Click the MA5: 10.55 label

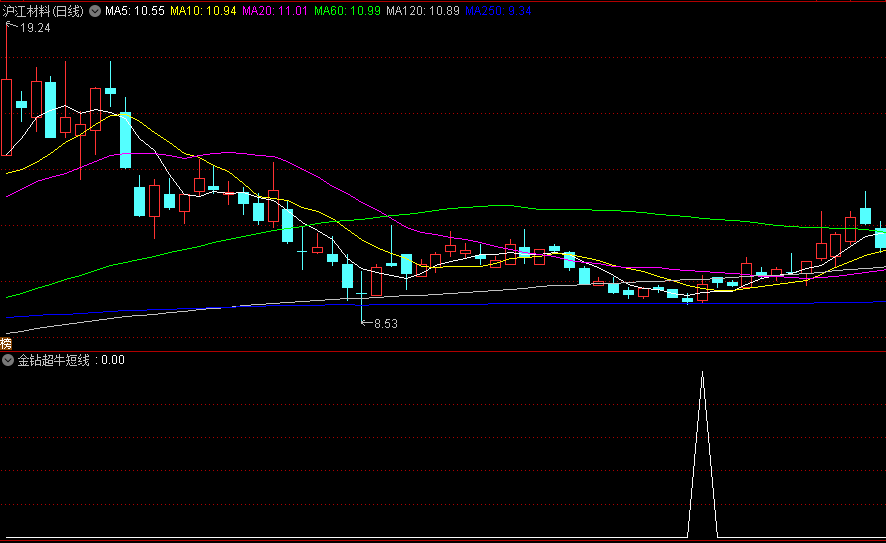coord(134,11)
